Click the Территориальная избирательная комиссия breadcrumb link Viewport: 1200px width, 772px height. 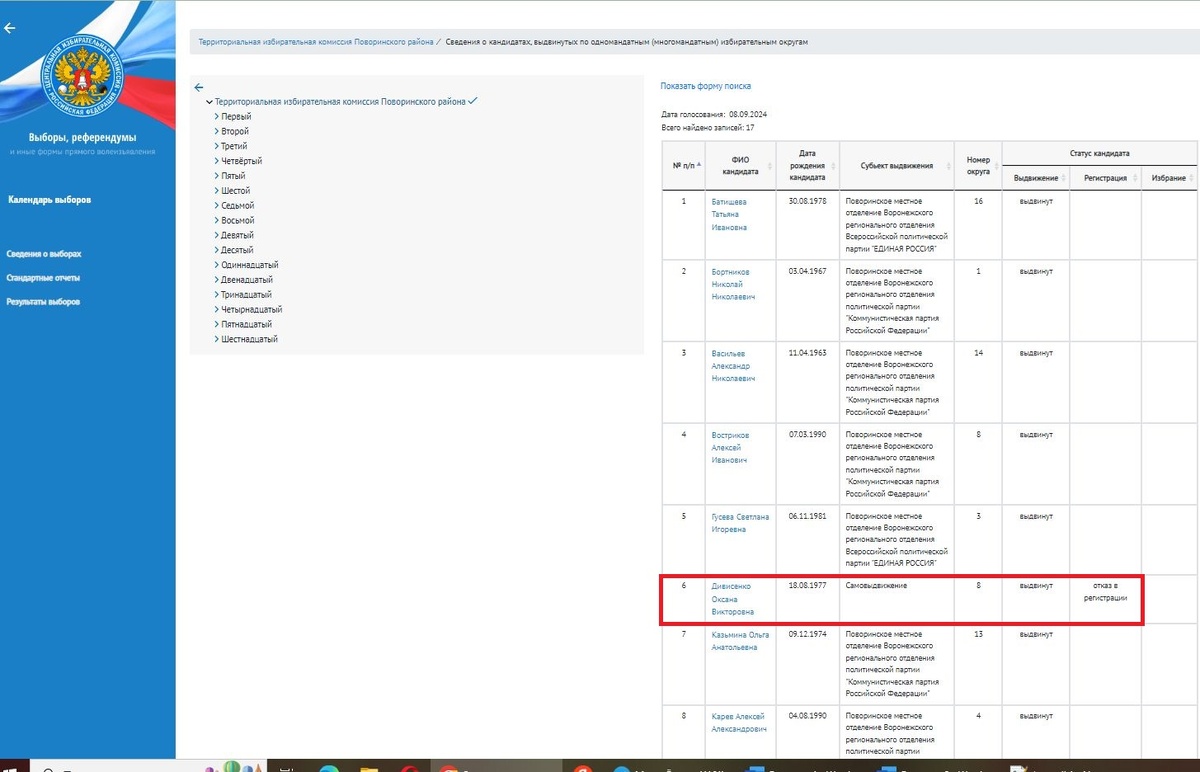[316, 42]
